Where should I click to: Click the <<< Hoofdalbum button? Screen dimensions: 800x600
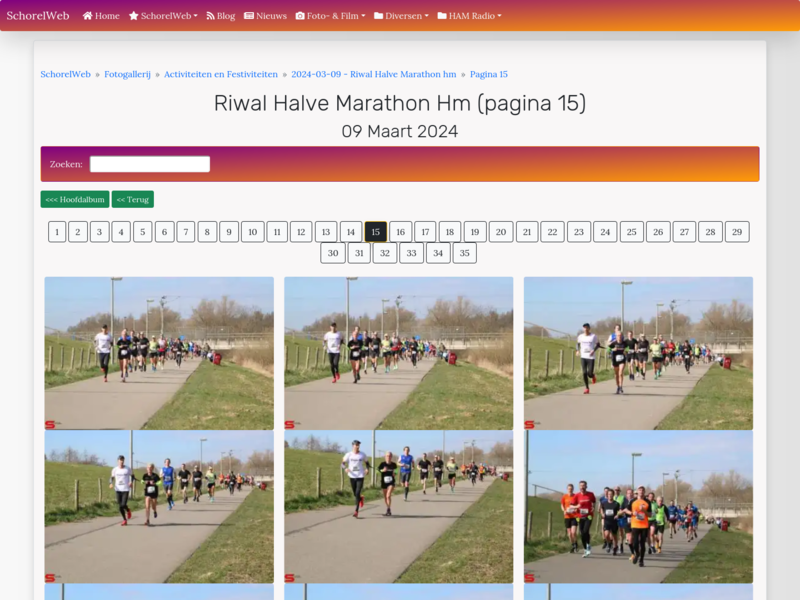click(75, 199)
